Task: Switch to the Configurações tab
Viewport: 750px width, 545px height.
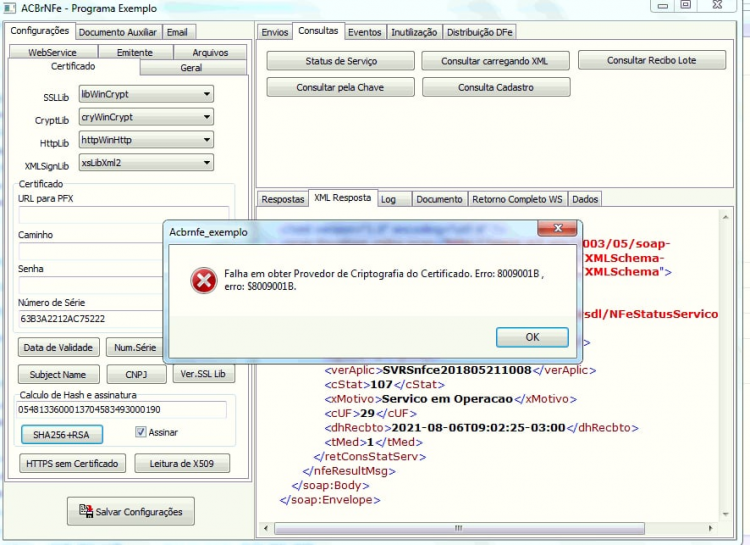Action: coord(39,31)
